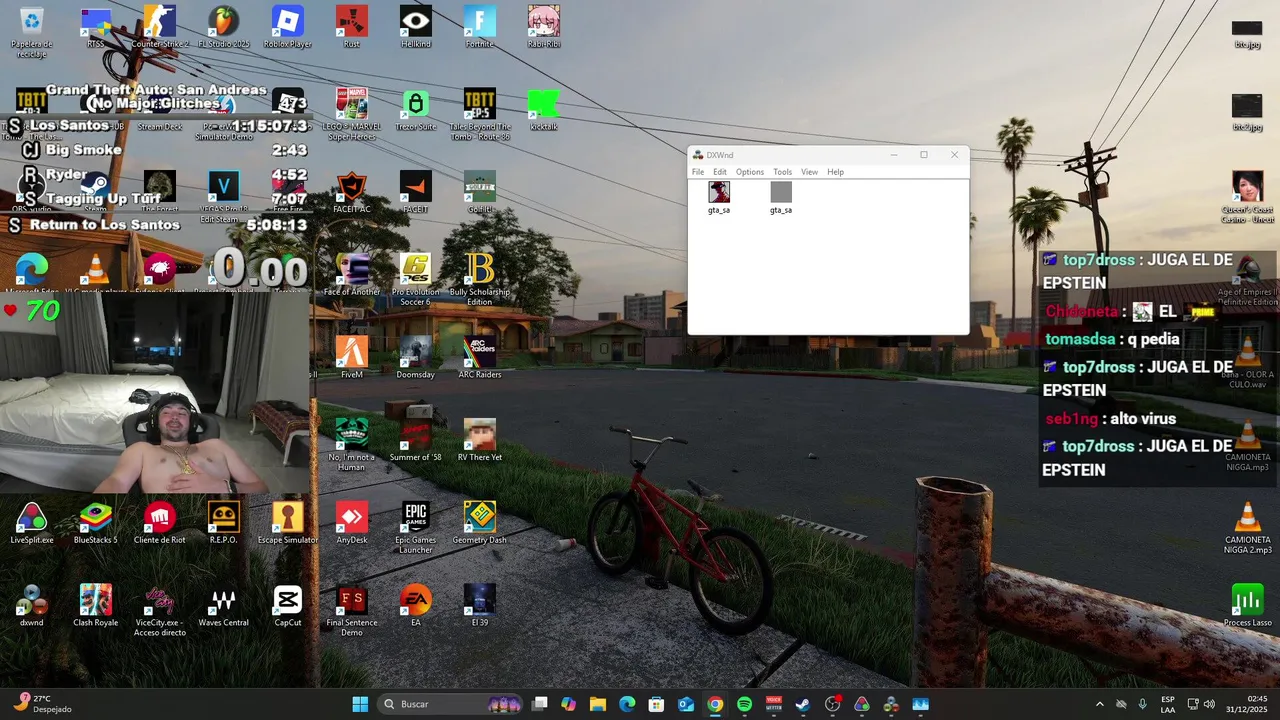The width and height of the screenshot is (1280, 720).
Task: Select the Waves Central desktop shortcut
Action: pyautogui.click(x=224, y=607)
